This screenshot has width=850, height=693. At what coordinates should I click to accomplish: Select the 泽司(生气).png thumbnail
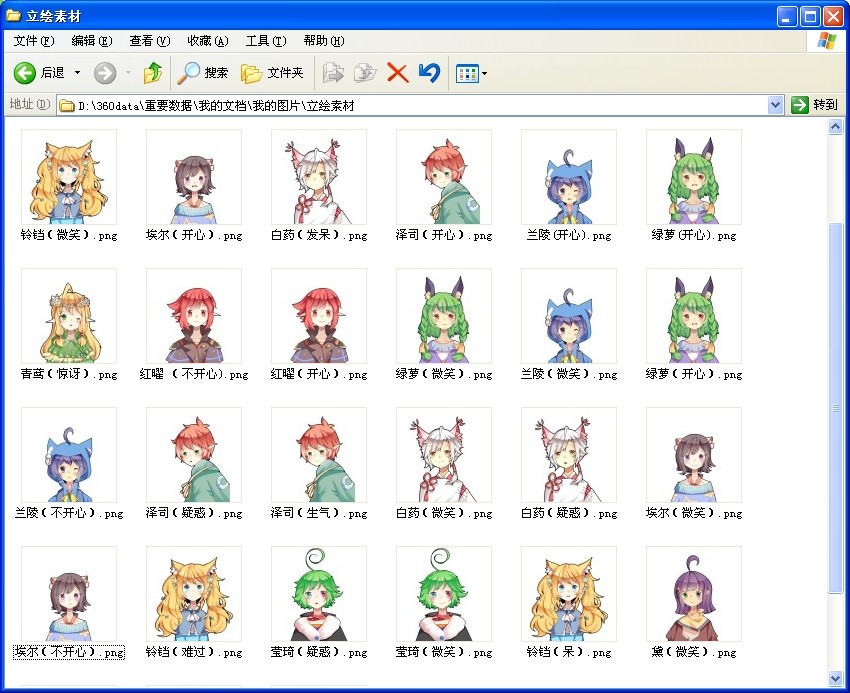pos(319,454)
